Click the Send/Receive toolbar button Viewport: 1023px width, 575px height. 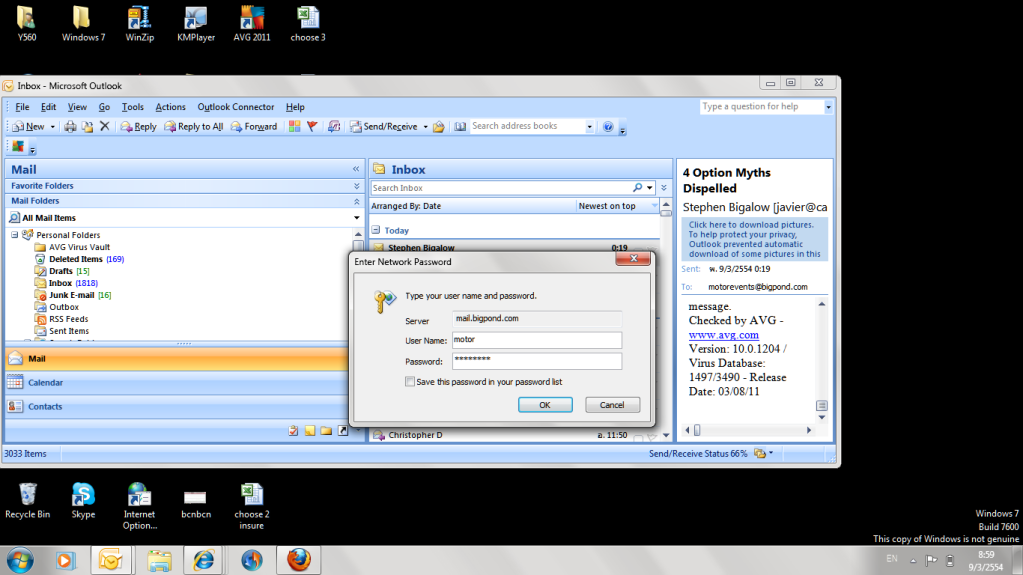[384, 127]
